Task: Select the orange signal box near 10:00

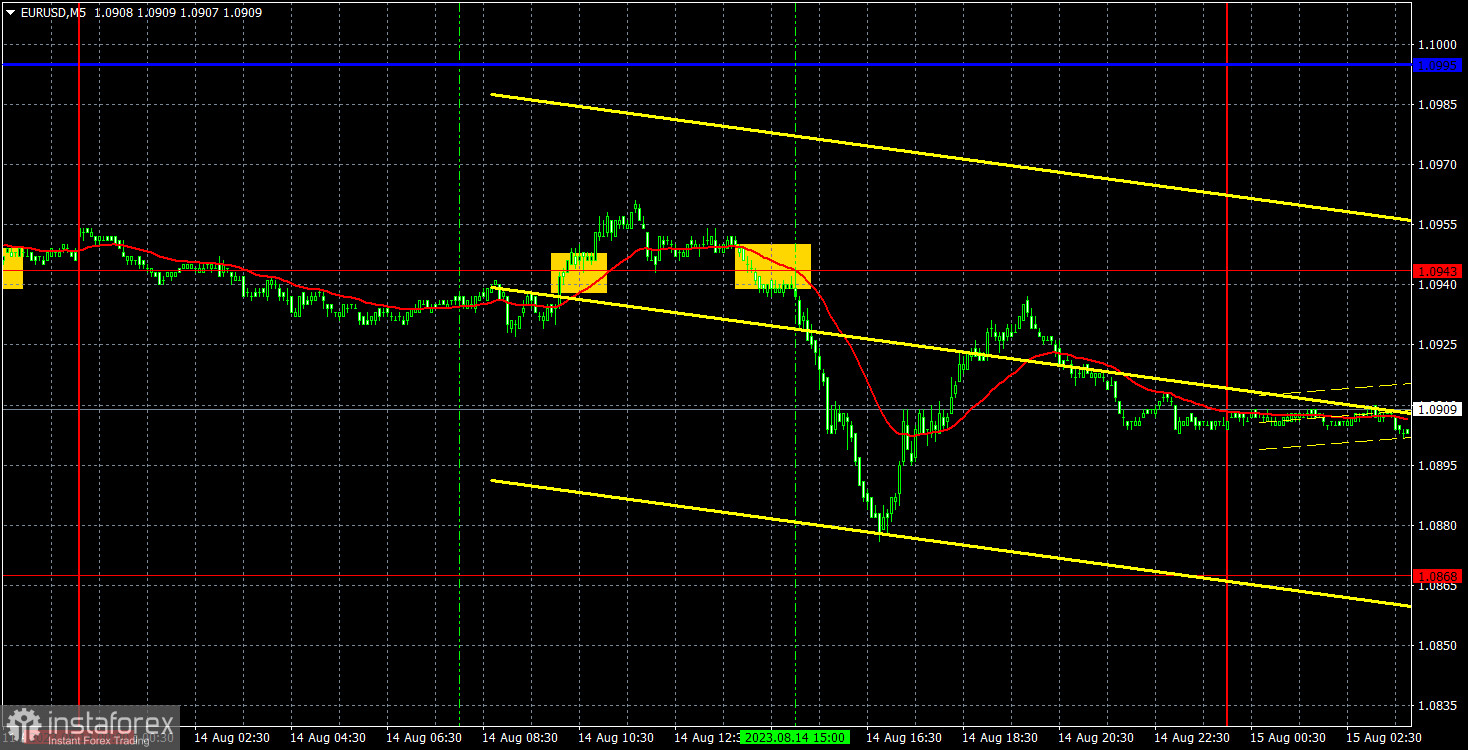Action: coord(579,273)
